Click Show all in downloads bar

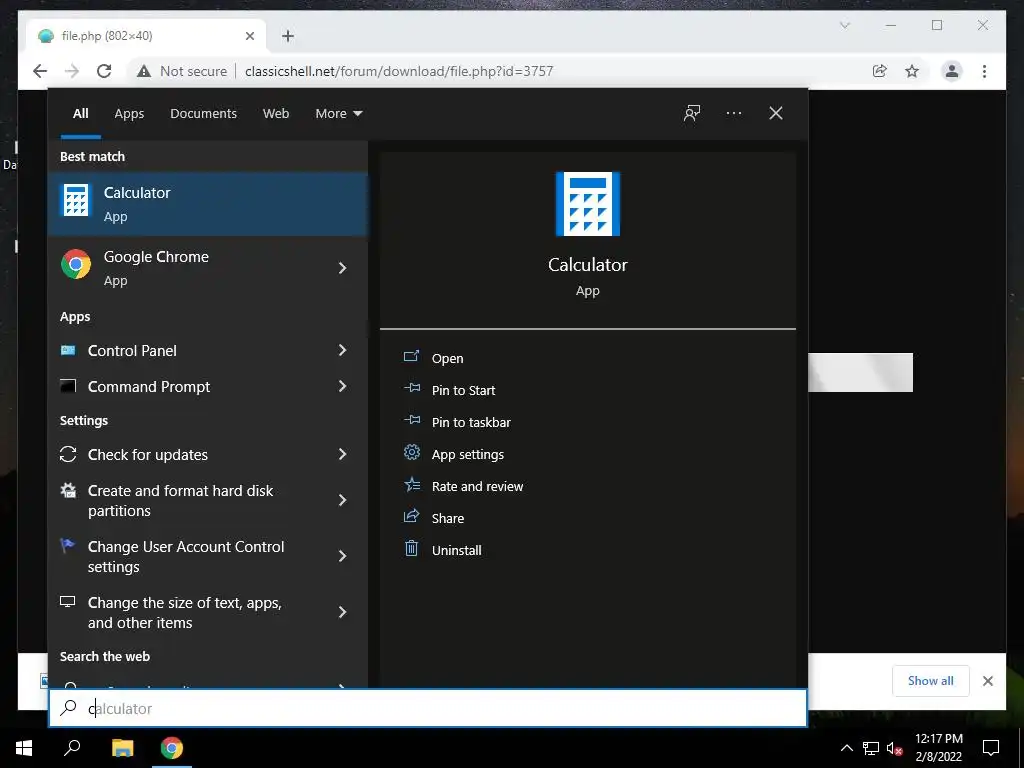point(931,681)
